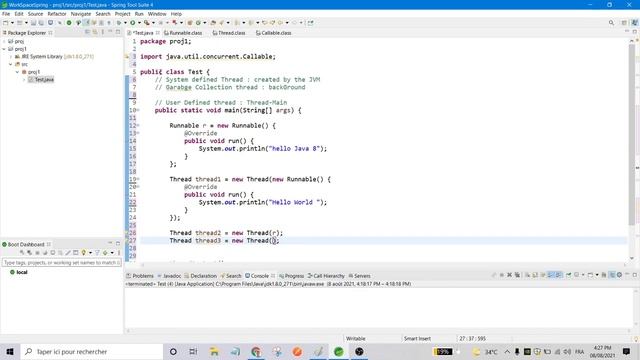Expand the JRE System Library node
Image resolution: width=640 pixels, height=360 pixels.
11,57
